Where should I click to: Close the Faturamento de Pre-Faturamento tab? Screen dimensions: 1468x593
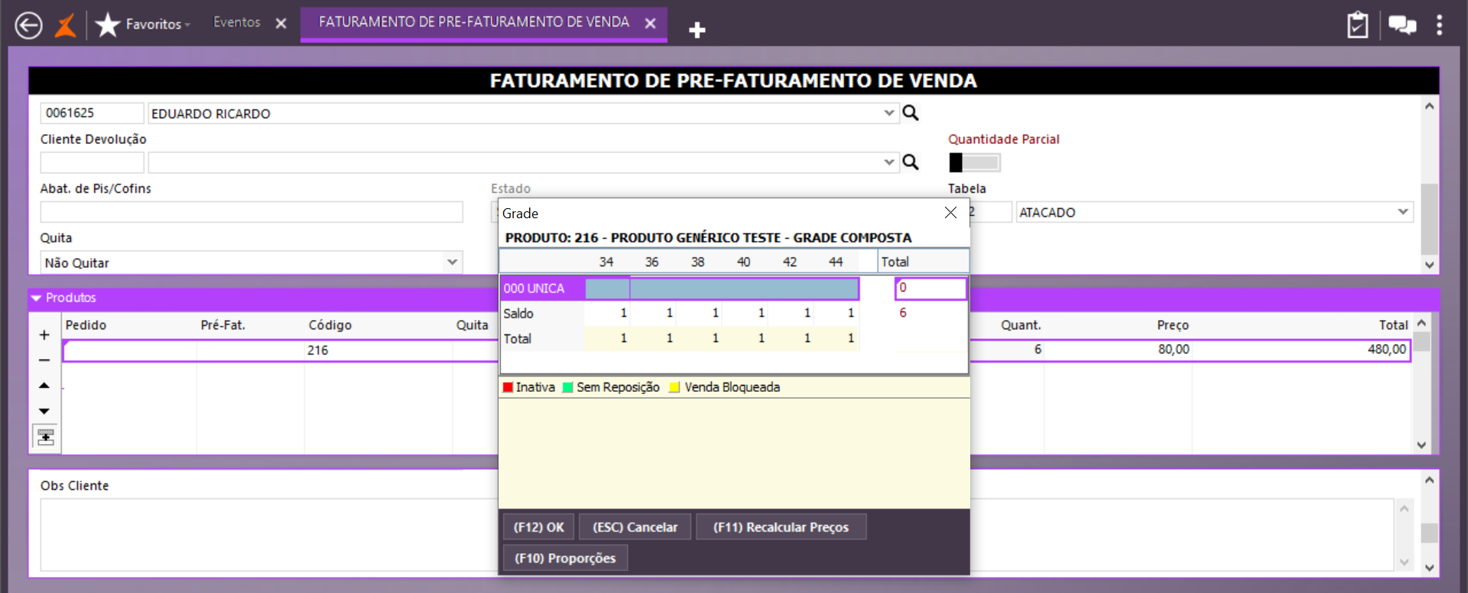650,23
